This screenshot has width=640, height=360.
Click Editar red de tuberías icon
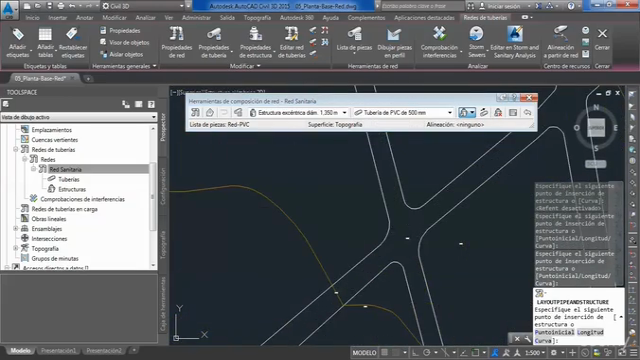pyautogui.click(x=291, y=34)
